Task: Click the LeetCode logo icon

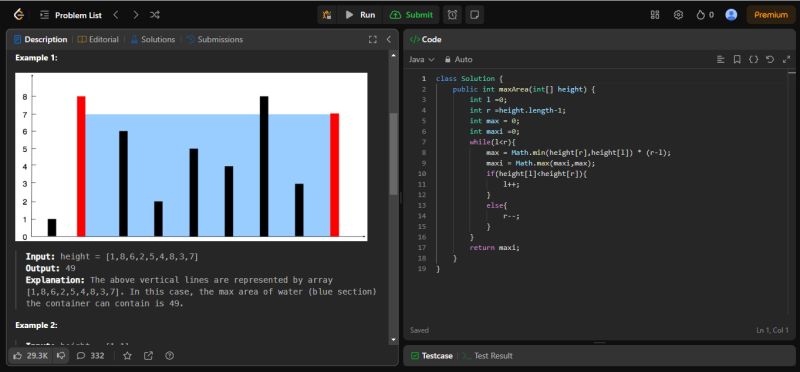Action: click(19, 15)
